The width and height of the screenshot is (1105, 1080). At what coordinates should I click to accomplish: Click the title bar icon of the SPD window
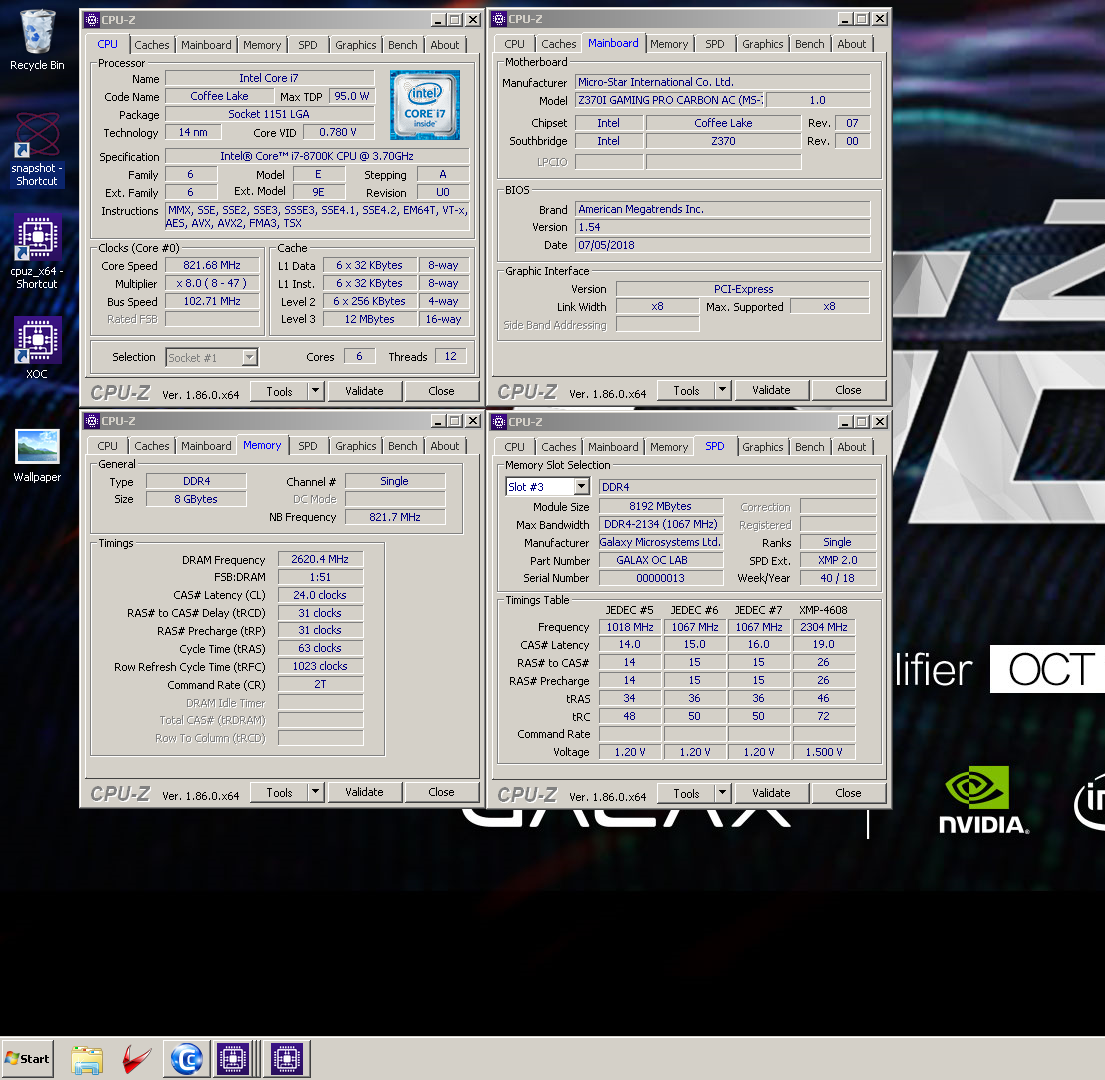coord(499,422)
